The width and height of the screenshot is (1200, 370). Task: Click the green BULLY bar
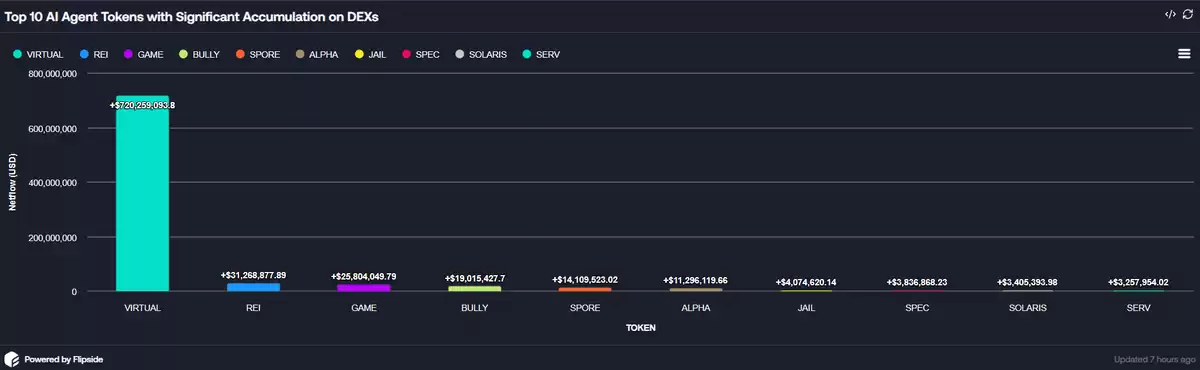click(x=474, y=289)
